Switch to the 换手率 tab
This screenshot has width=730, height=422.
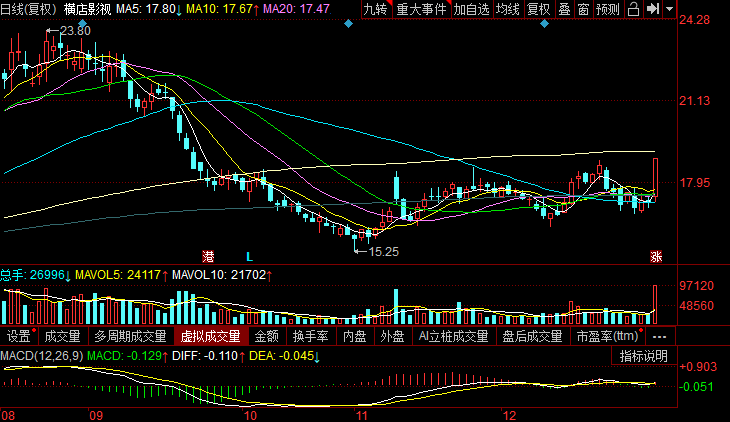(x=311, y=336)
